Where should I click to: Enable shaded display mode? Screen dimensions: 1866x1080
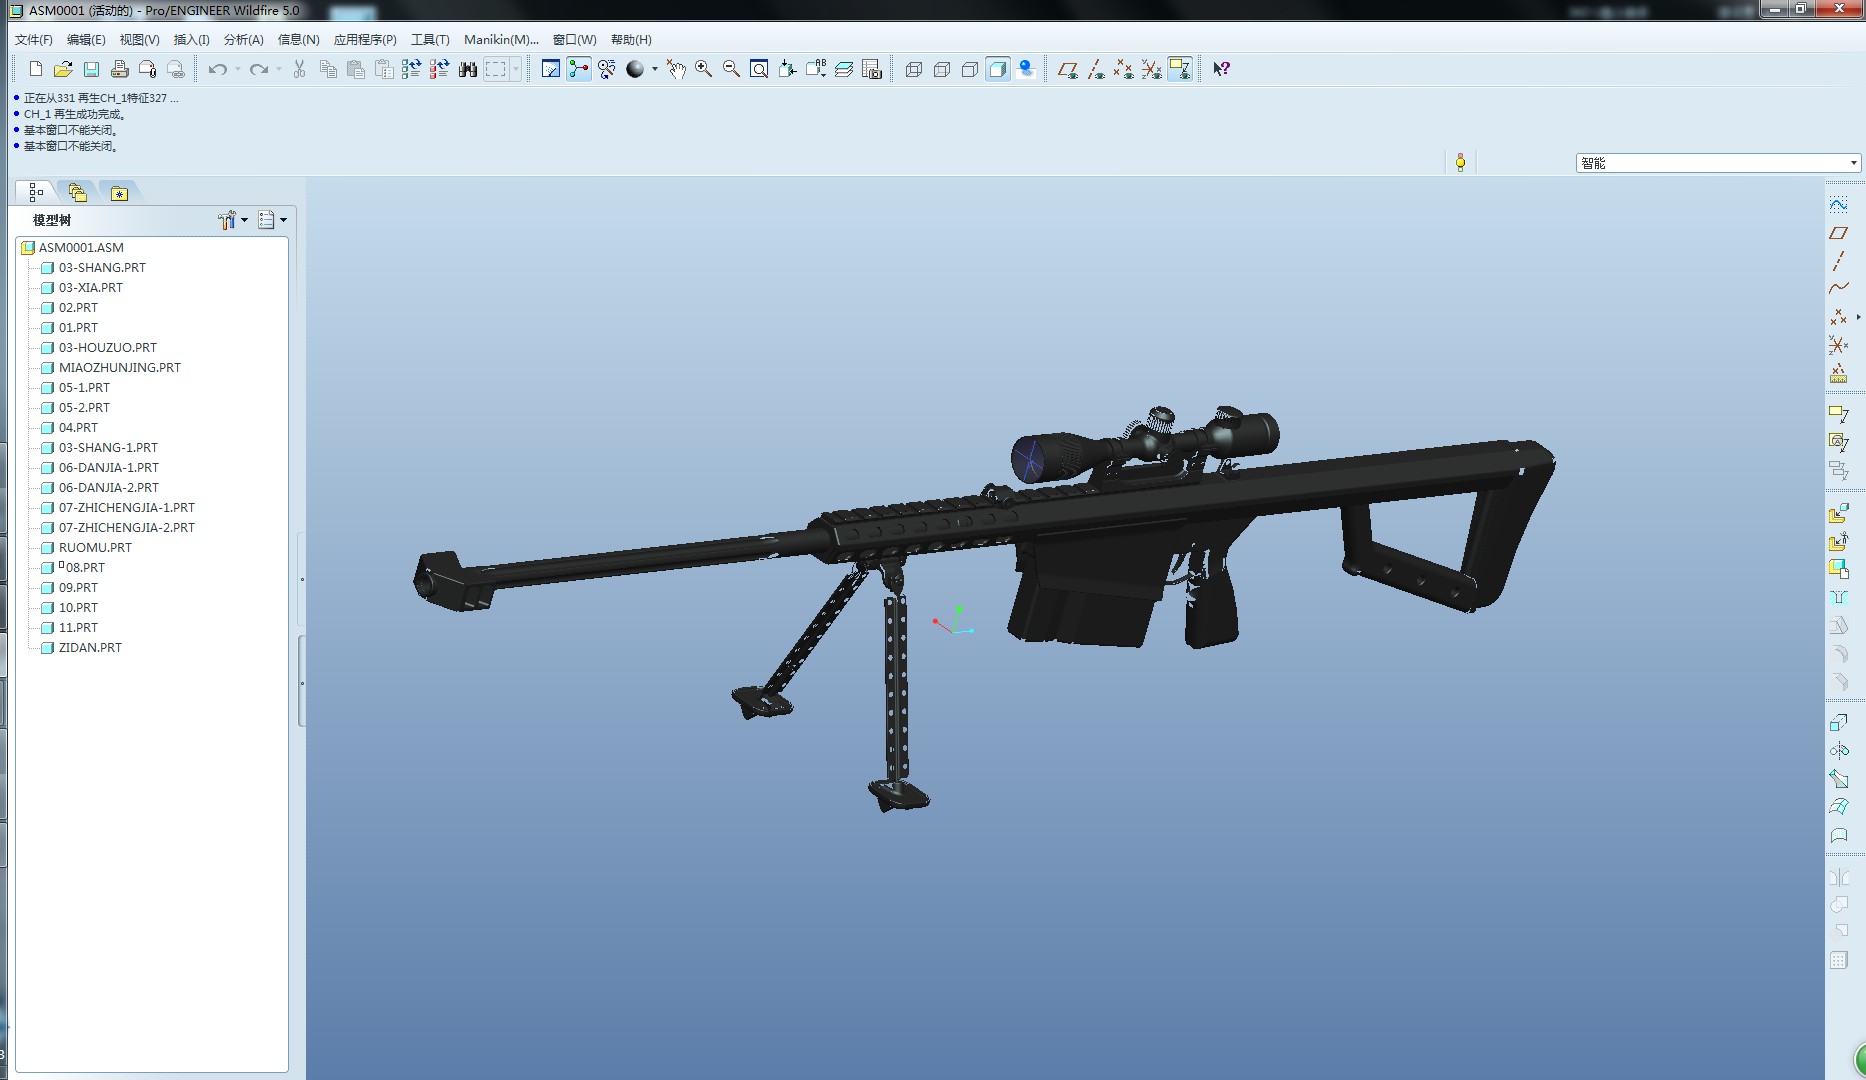(x=998, y=70)
